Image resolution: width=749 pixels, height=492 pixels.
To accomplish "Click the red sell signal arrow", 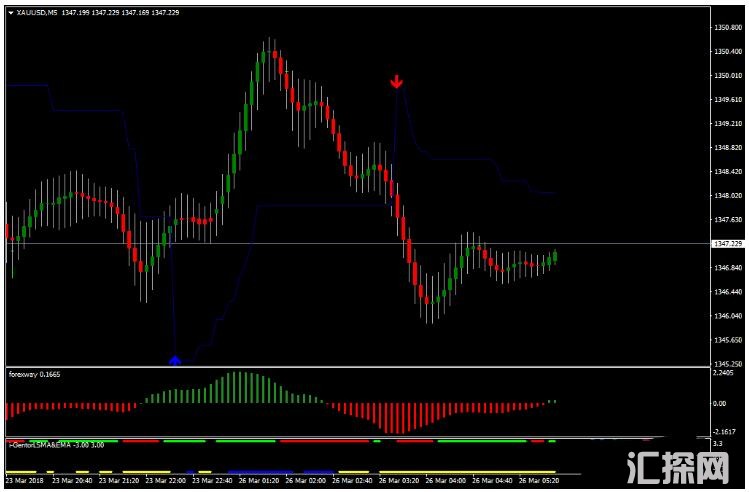I will (396, 82).
